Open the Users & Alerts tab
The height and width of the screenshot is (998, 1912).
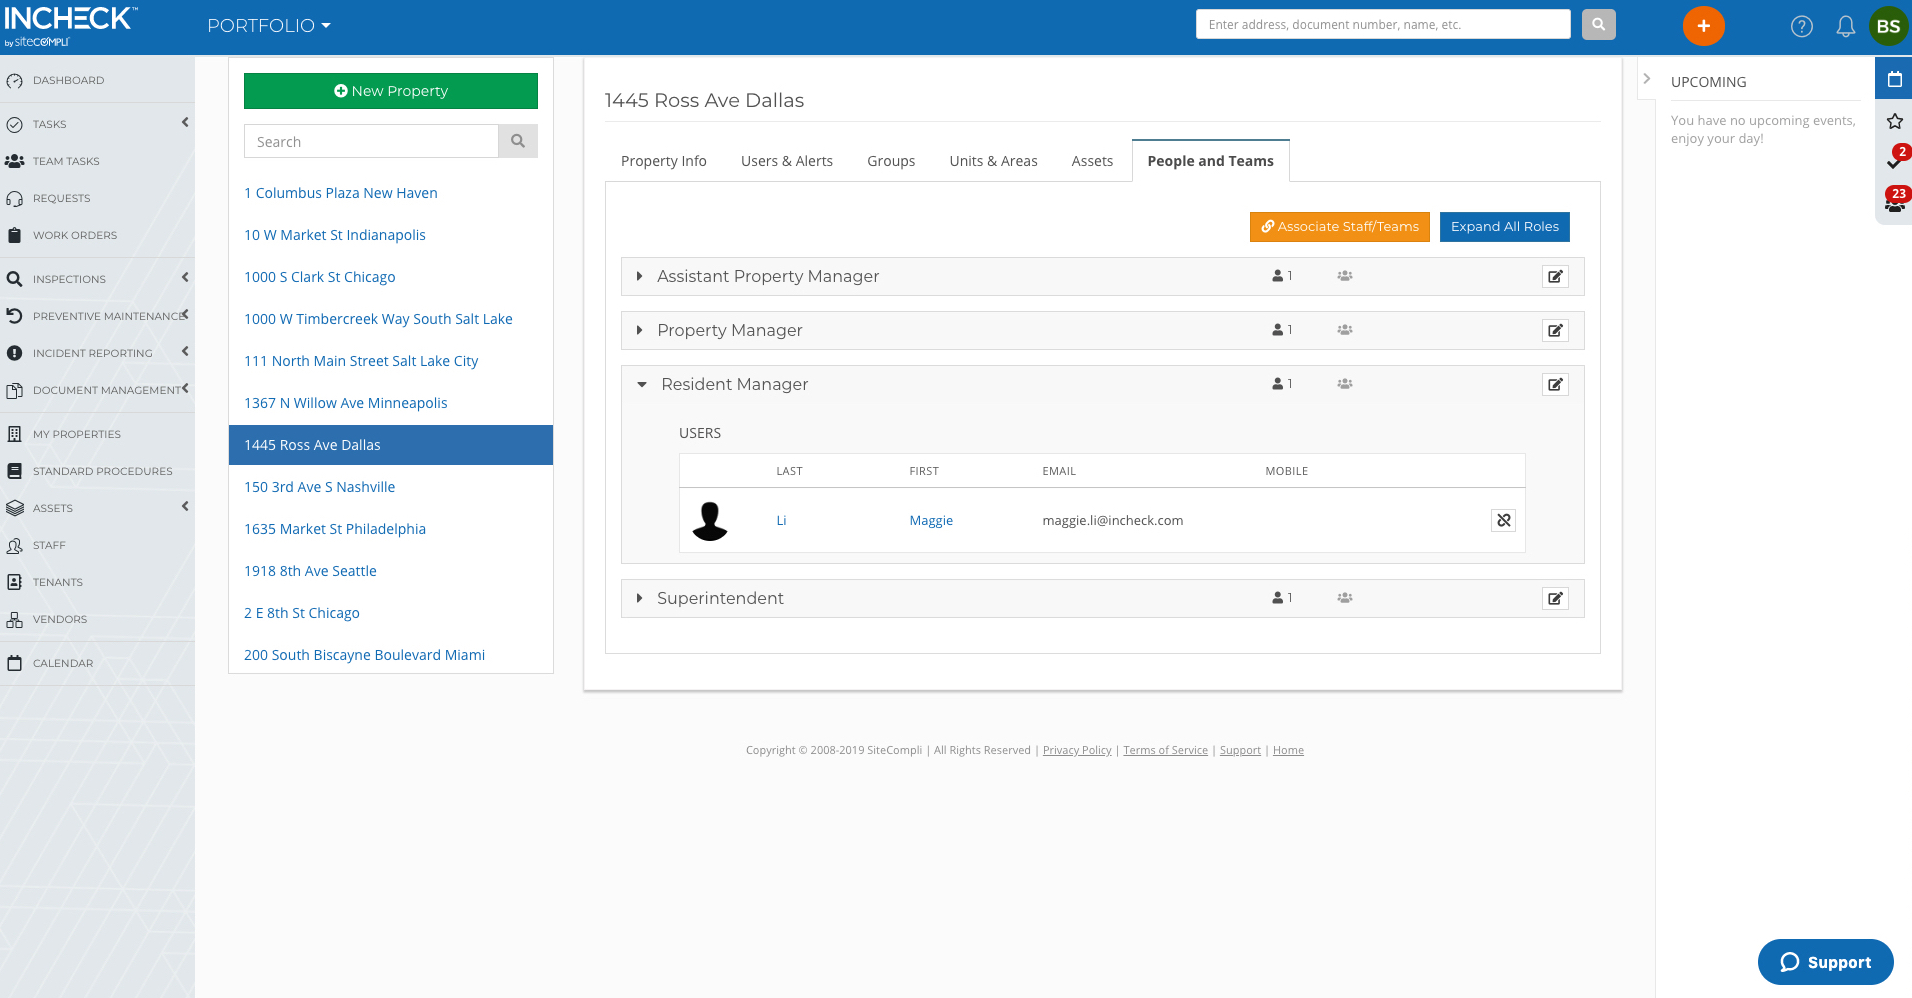(786, 161)
